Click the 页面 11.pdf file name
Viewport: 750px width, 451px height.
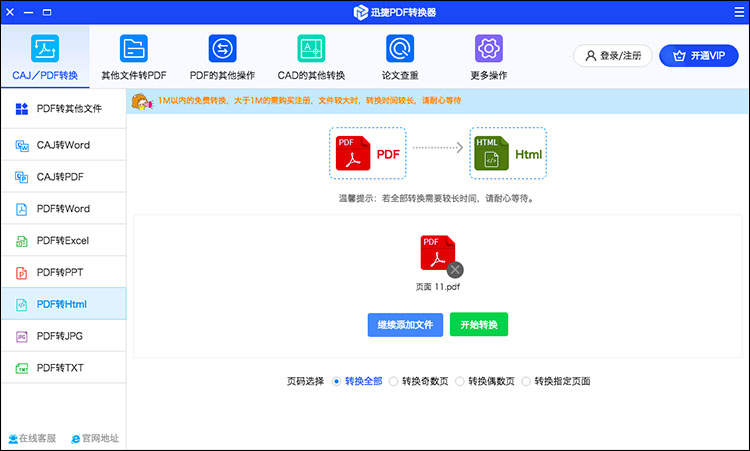pyautogui.click(x=438, y=287)
